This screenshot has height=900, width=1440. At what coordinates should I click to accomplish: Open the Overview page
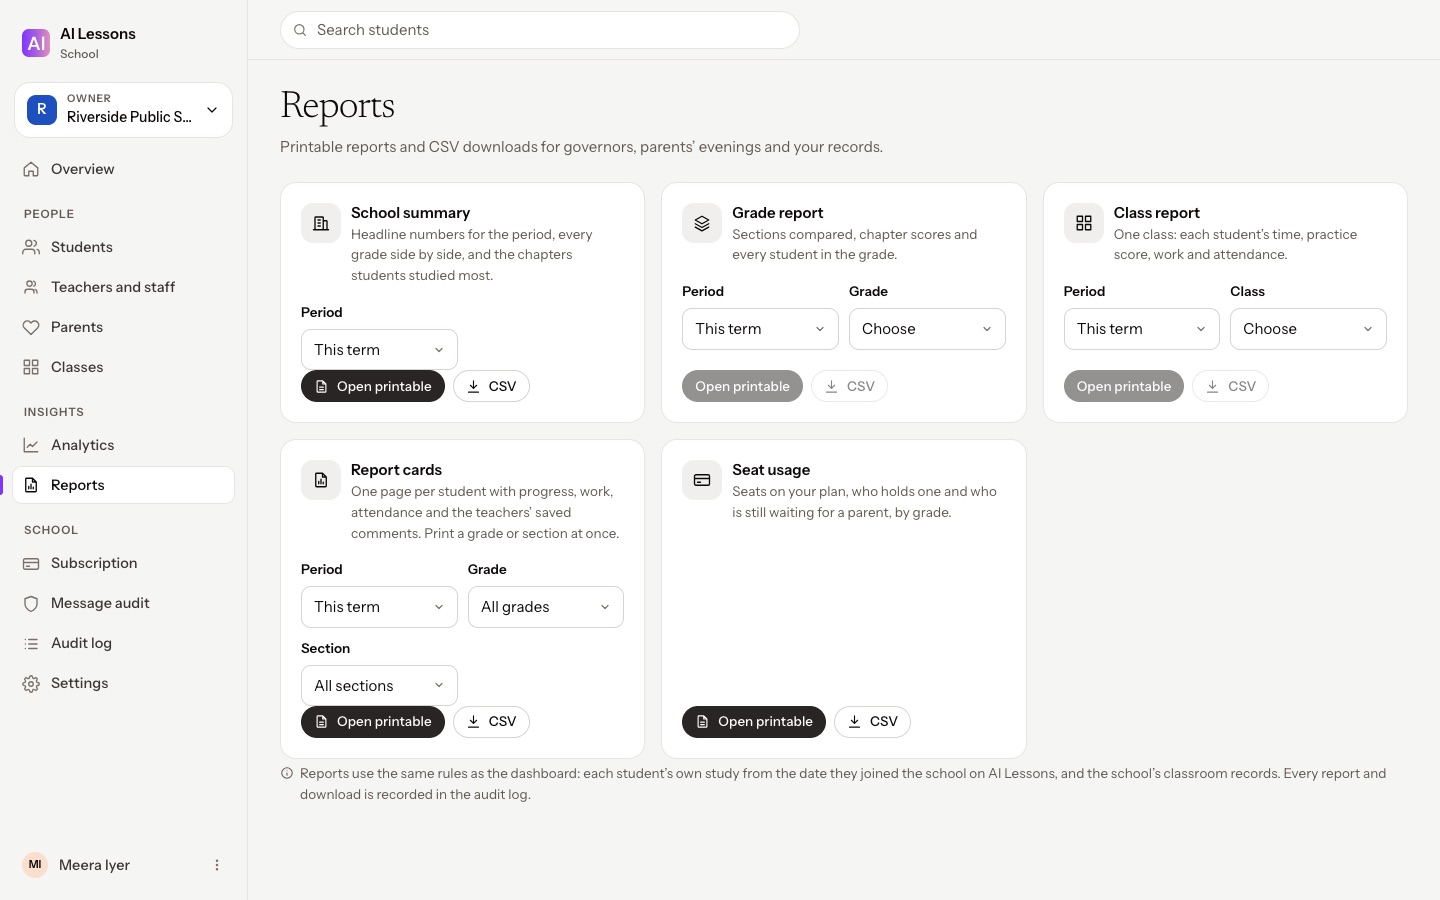pyautogui.click(x=124, y=169)
